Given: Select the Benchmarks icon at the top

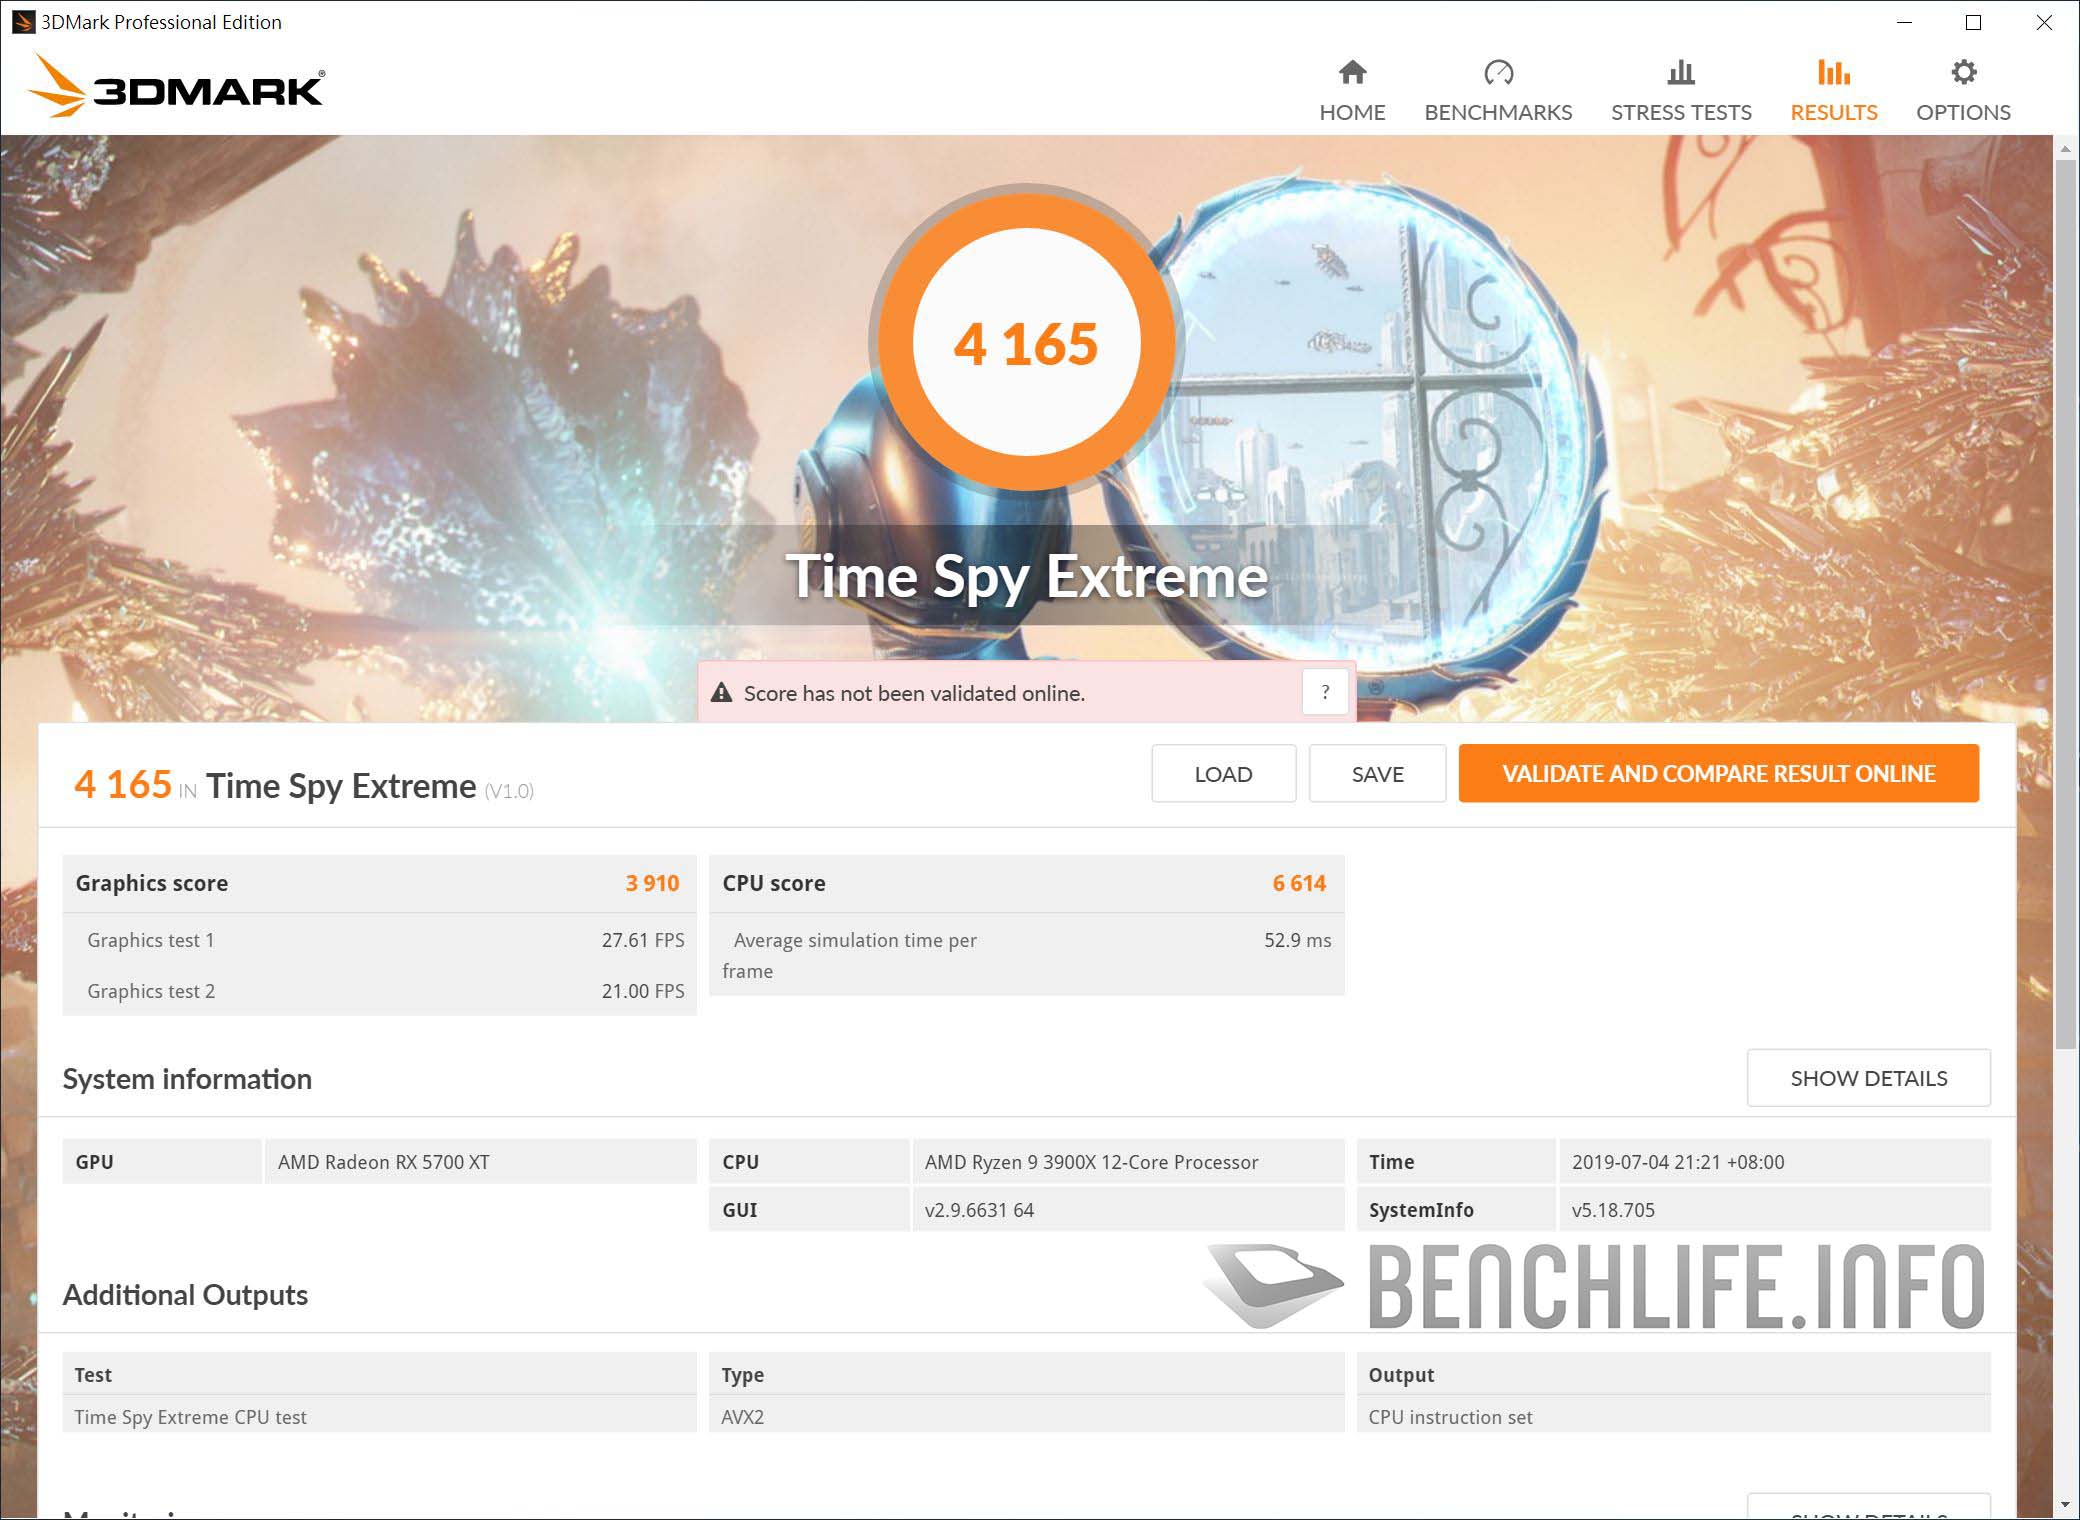Looking at the screenshot, I should click(1498, 71).
